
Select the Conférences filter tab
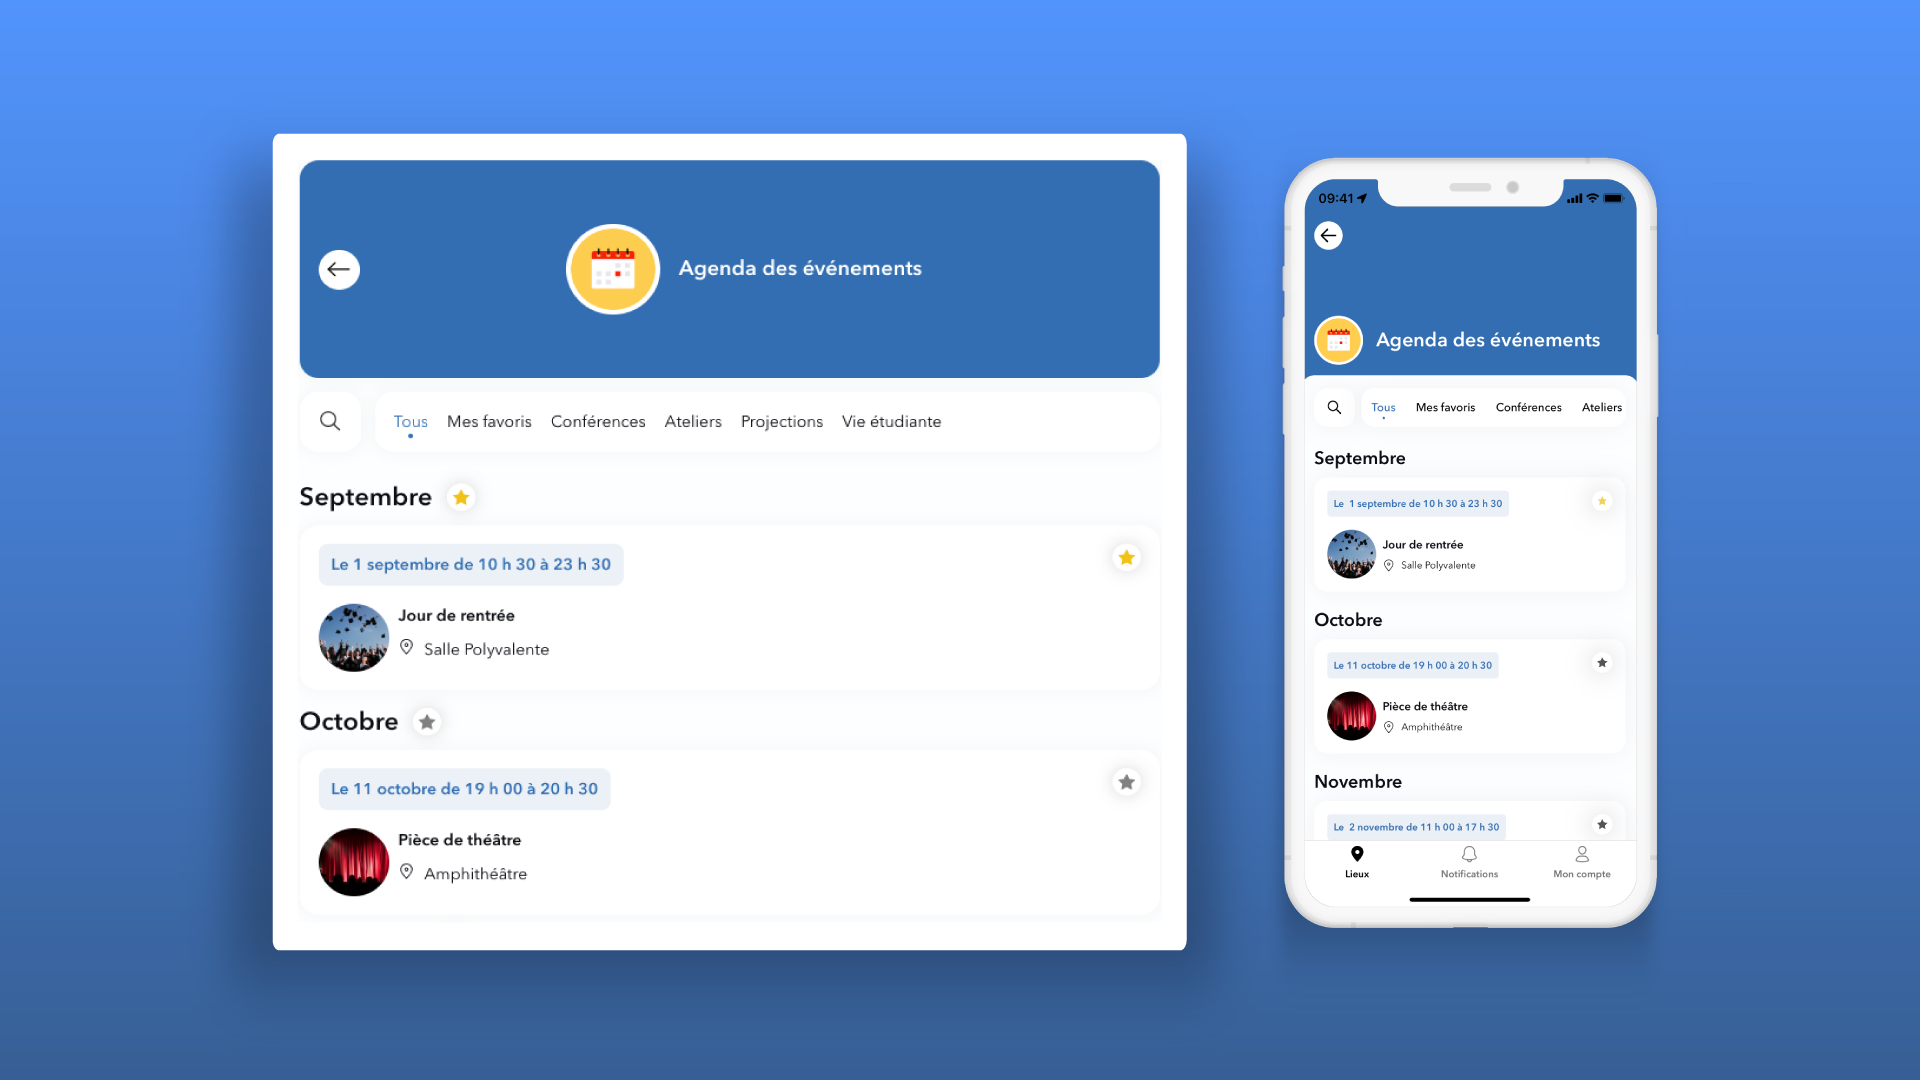coord(597,421)
